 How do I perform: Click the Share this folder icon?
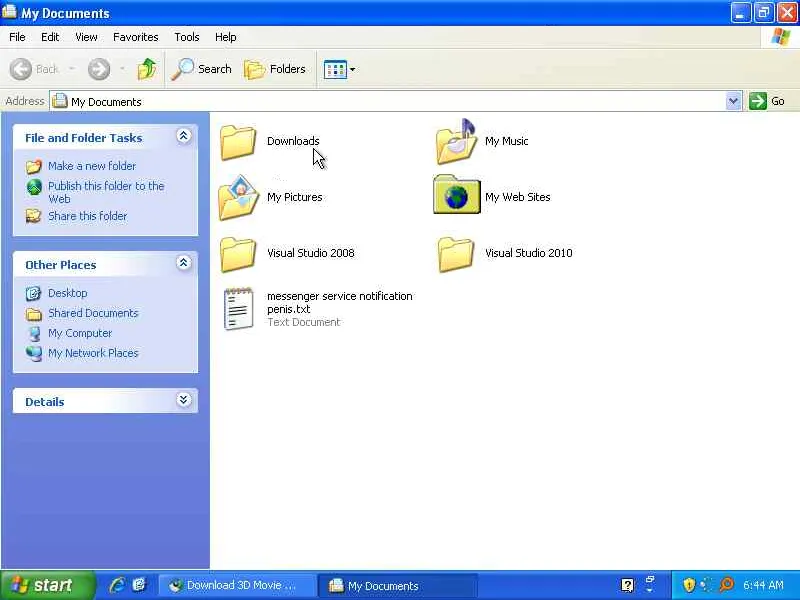34,216
